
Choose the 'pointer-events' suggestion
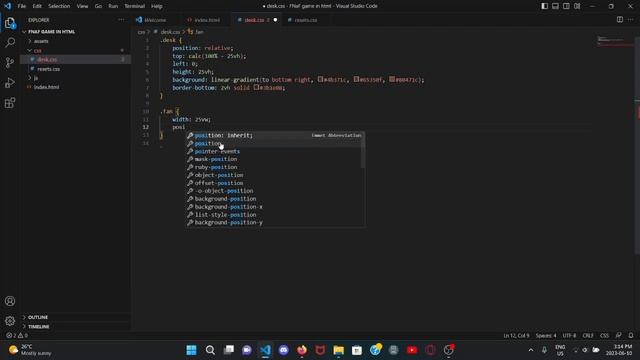coord(273,151)
